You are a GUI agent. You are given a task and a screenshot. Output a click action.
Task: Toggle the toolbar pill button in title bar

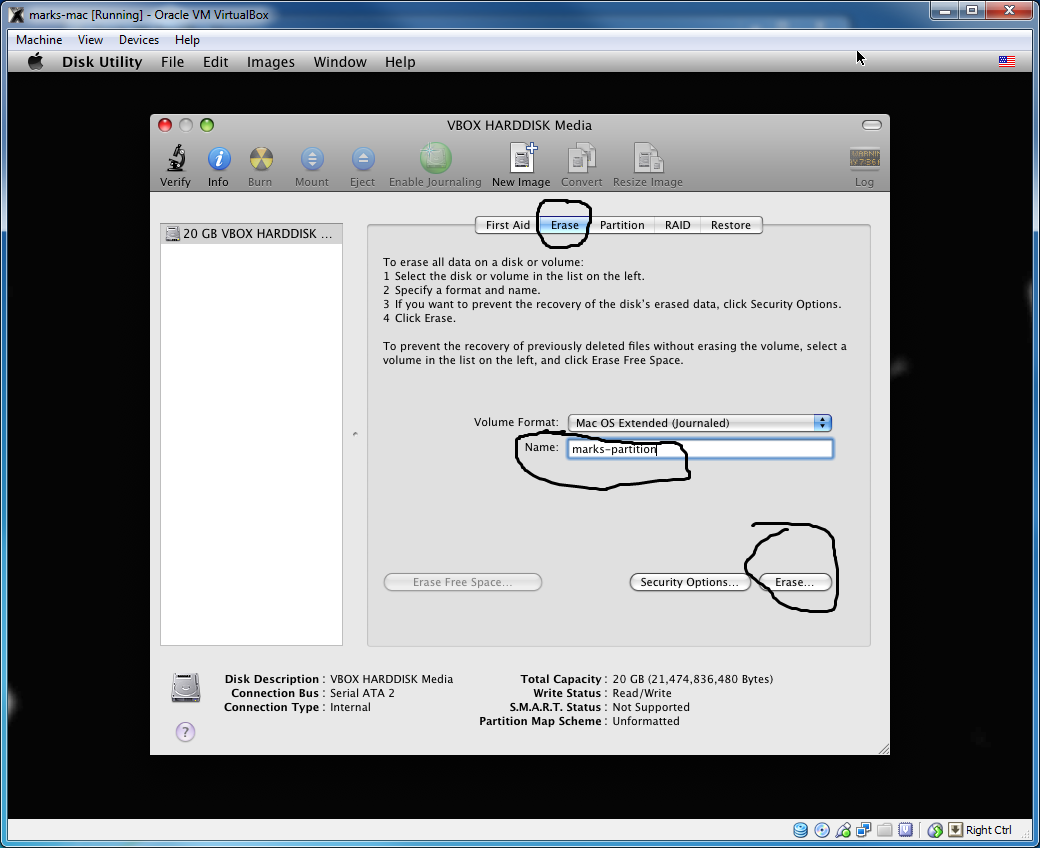coord(872,125)
